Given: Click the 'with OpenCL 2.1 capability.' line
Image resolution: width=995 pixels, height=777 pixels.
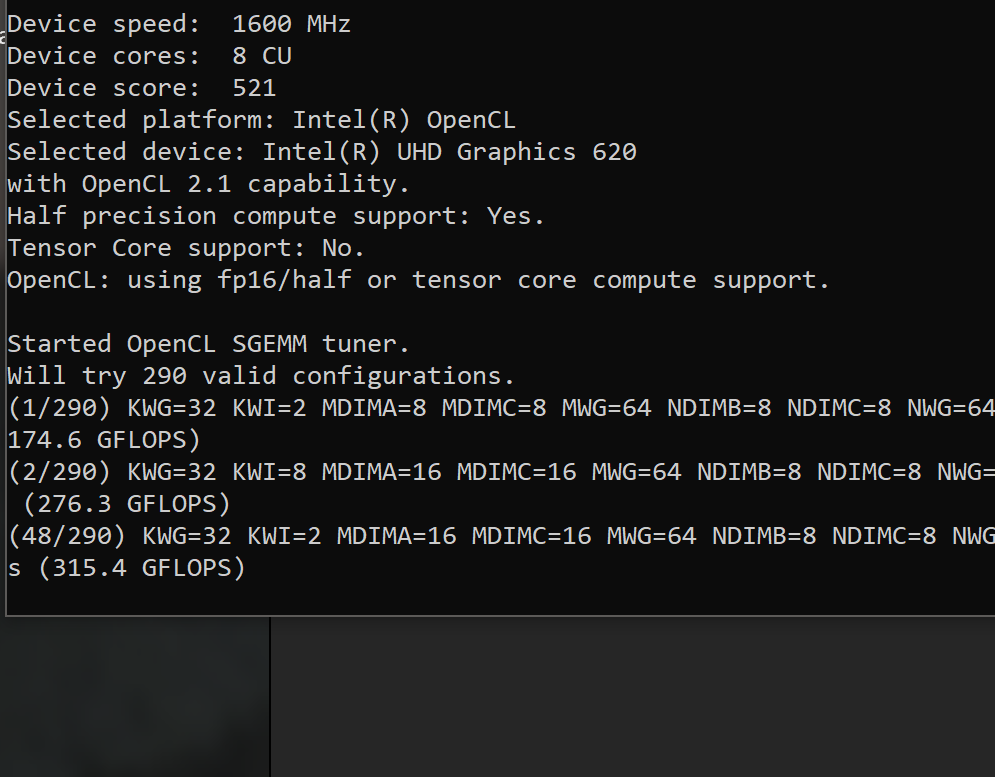Looking at the screenshot, I should (x=208, y=184).
